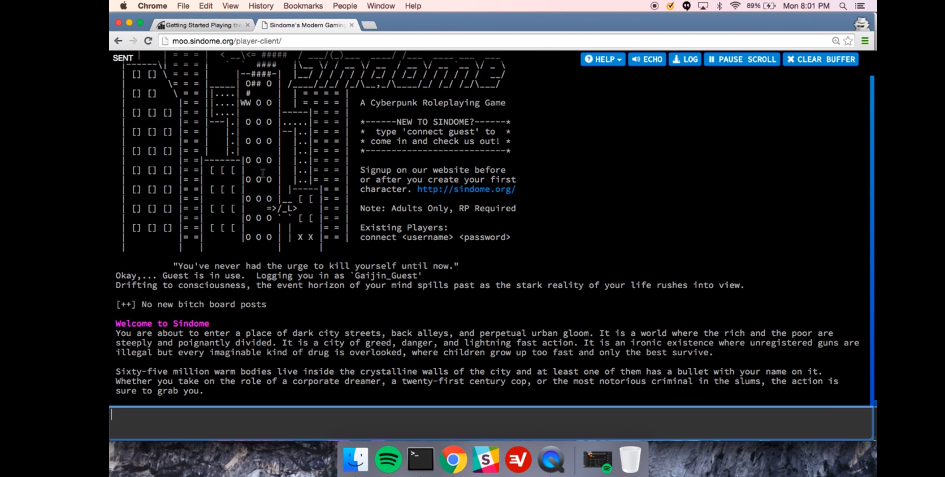945x477 pixels.
Task: Open the Chrome application menu
Action: (x=152, y=6)
